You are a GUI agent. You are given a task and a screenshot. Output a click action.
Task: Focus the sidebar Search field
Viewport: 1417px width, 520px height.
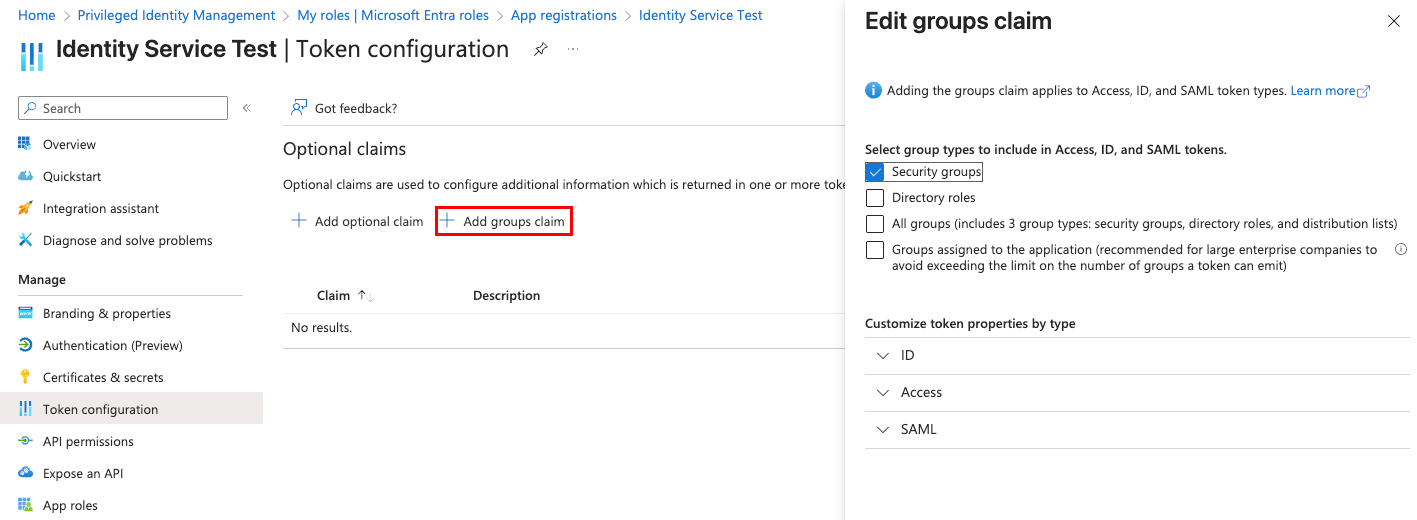(123, 108)
